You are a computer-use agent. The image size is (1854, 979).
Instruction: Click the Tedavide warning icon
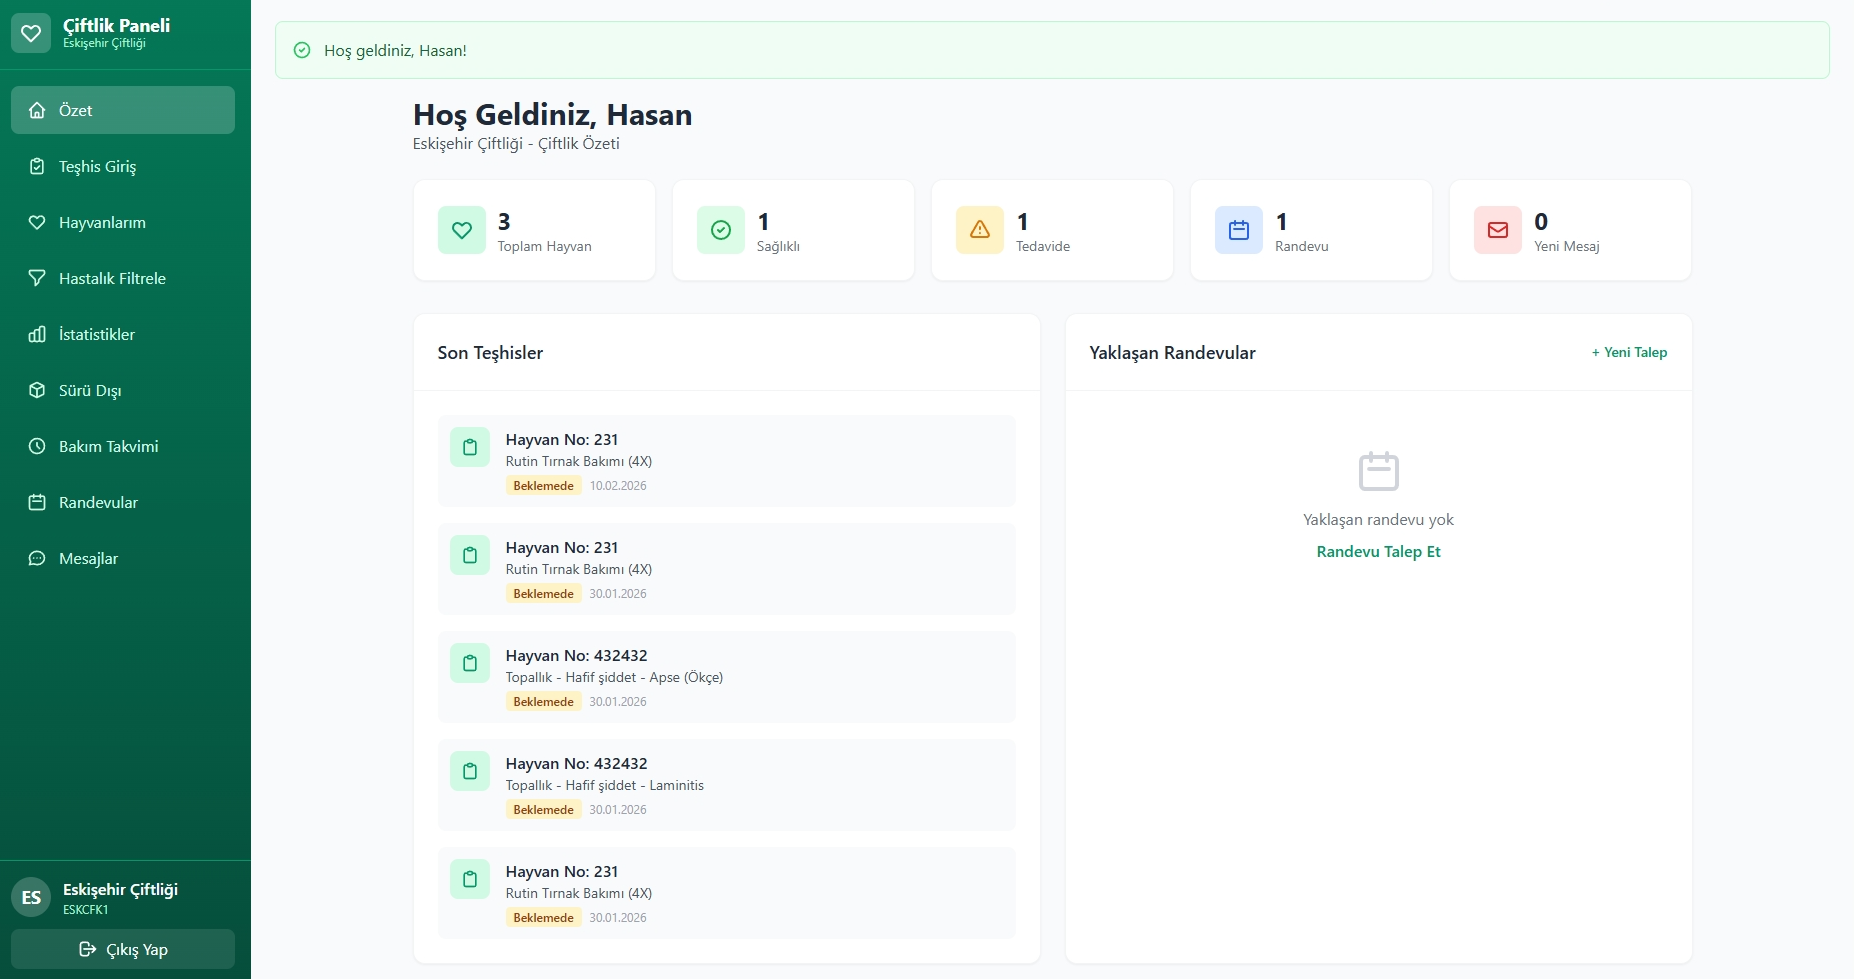pyautogui.click(x=980, y=229)
